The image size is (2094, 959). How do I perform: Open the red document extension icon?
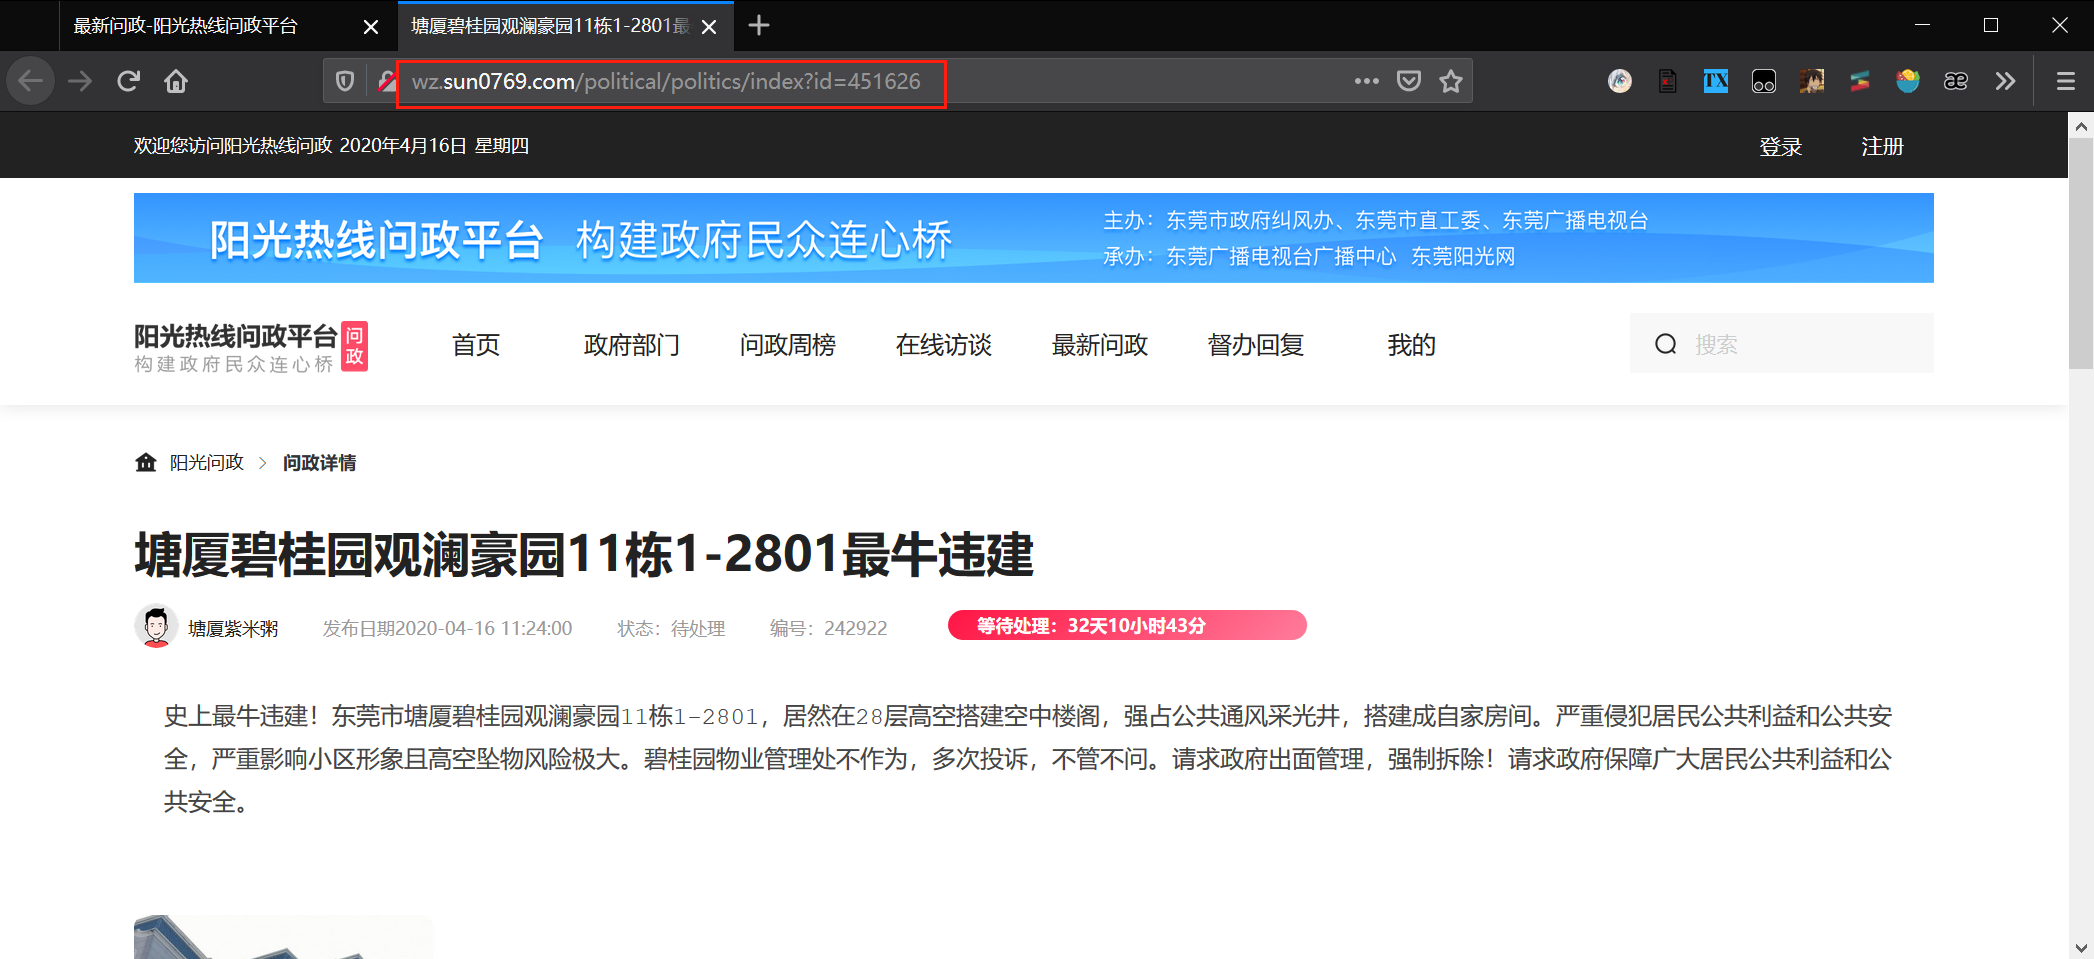[x=1668, y=81]
